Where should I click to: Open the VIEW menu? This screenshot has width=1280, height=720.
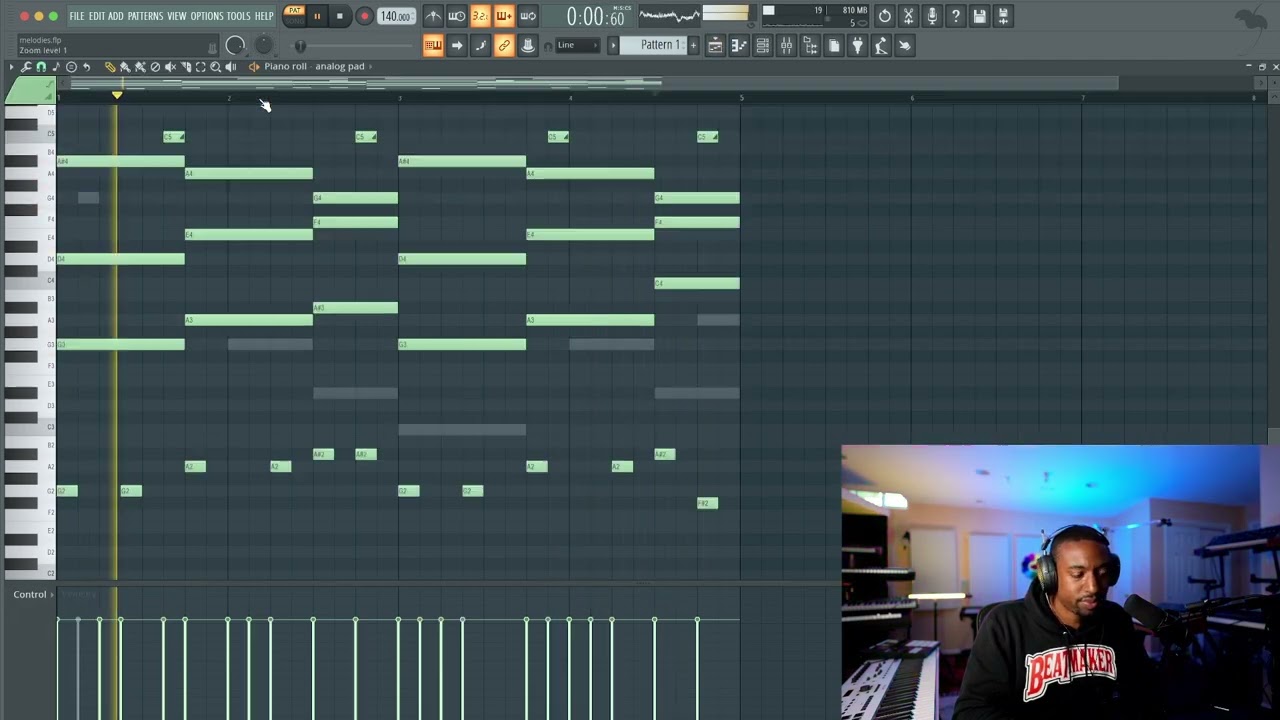(x=177, y=16)
